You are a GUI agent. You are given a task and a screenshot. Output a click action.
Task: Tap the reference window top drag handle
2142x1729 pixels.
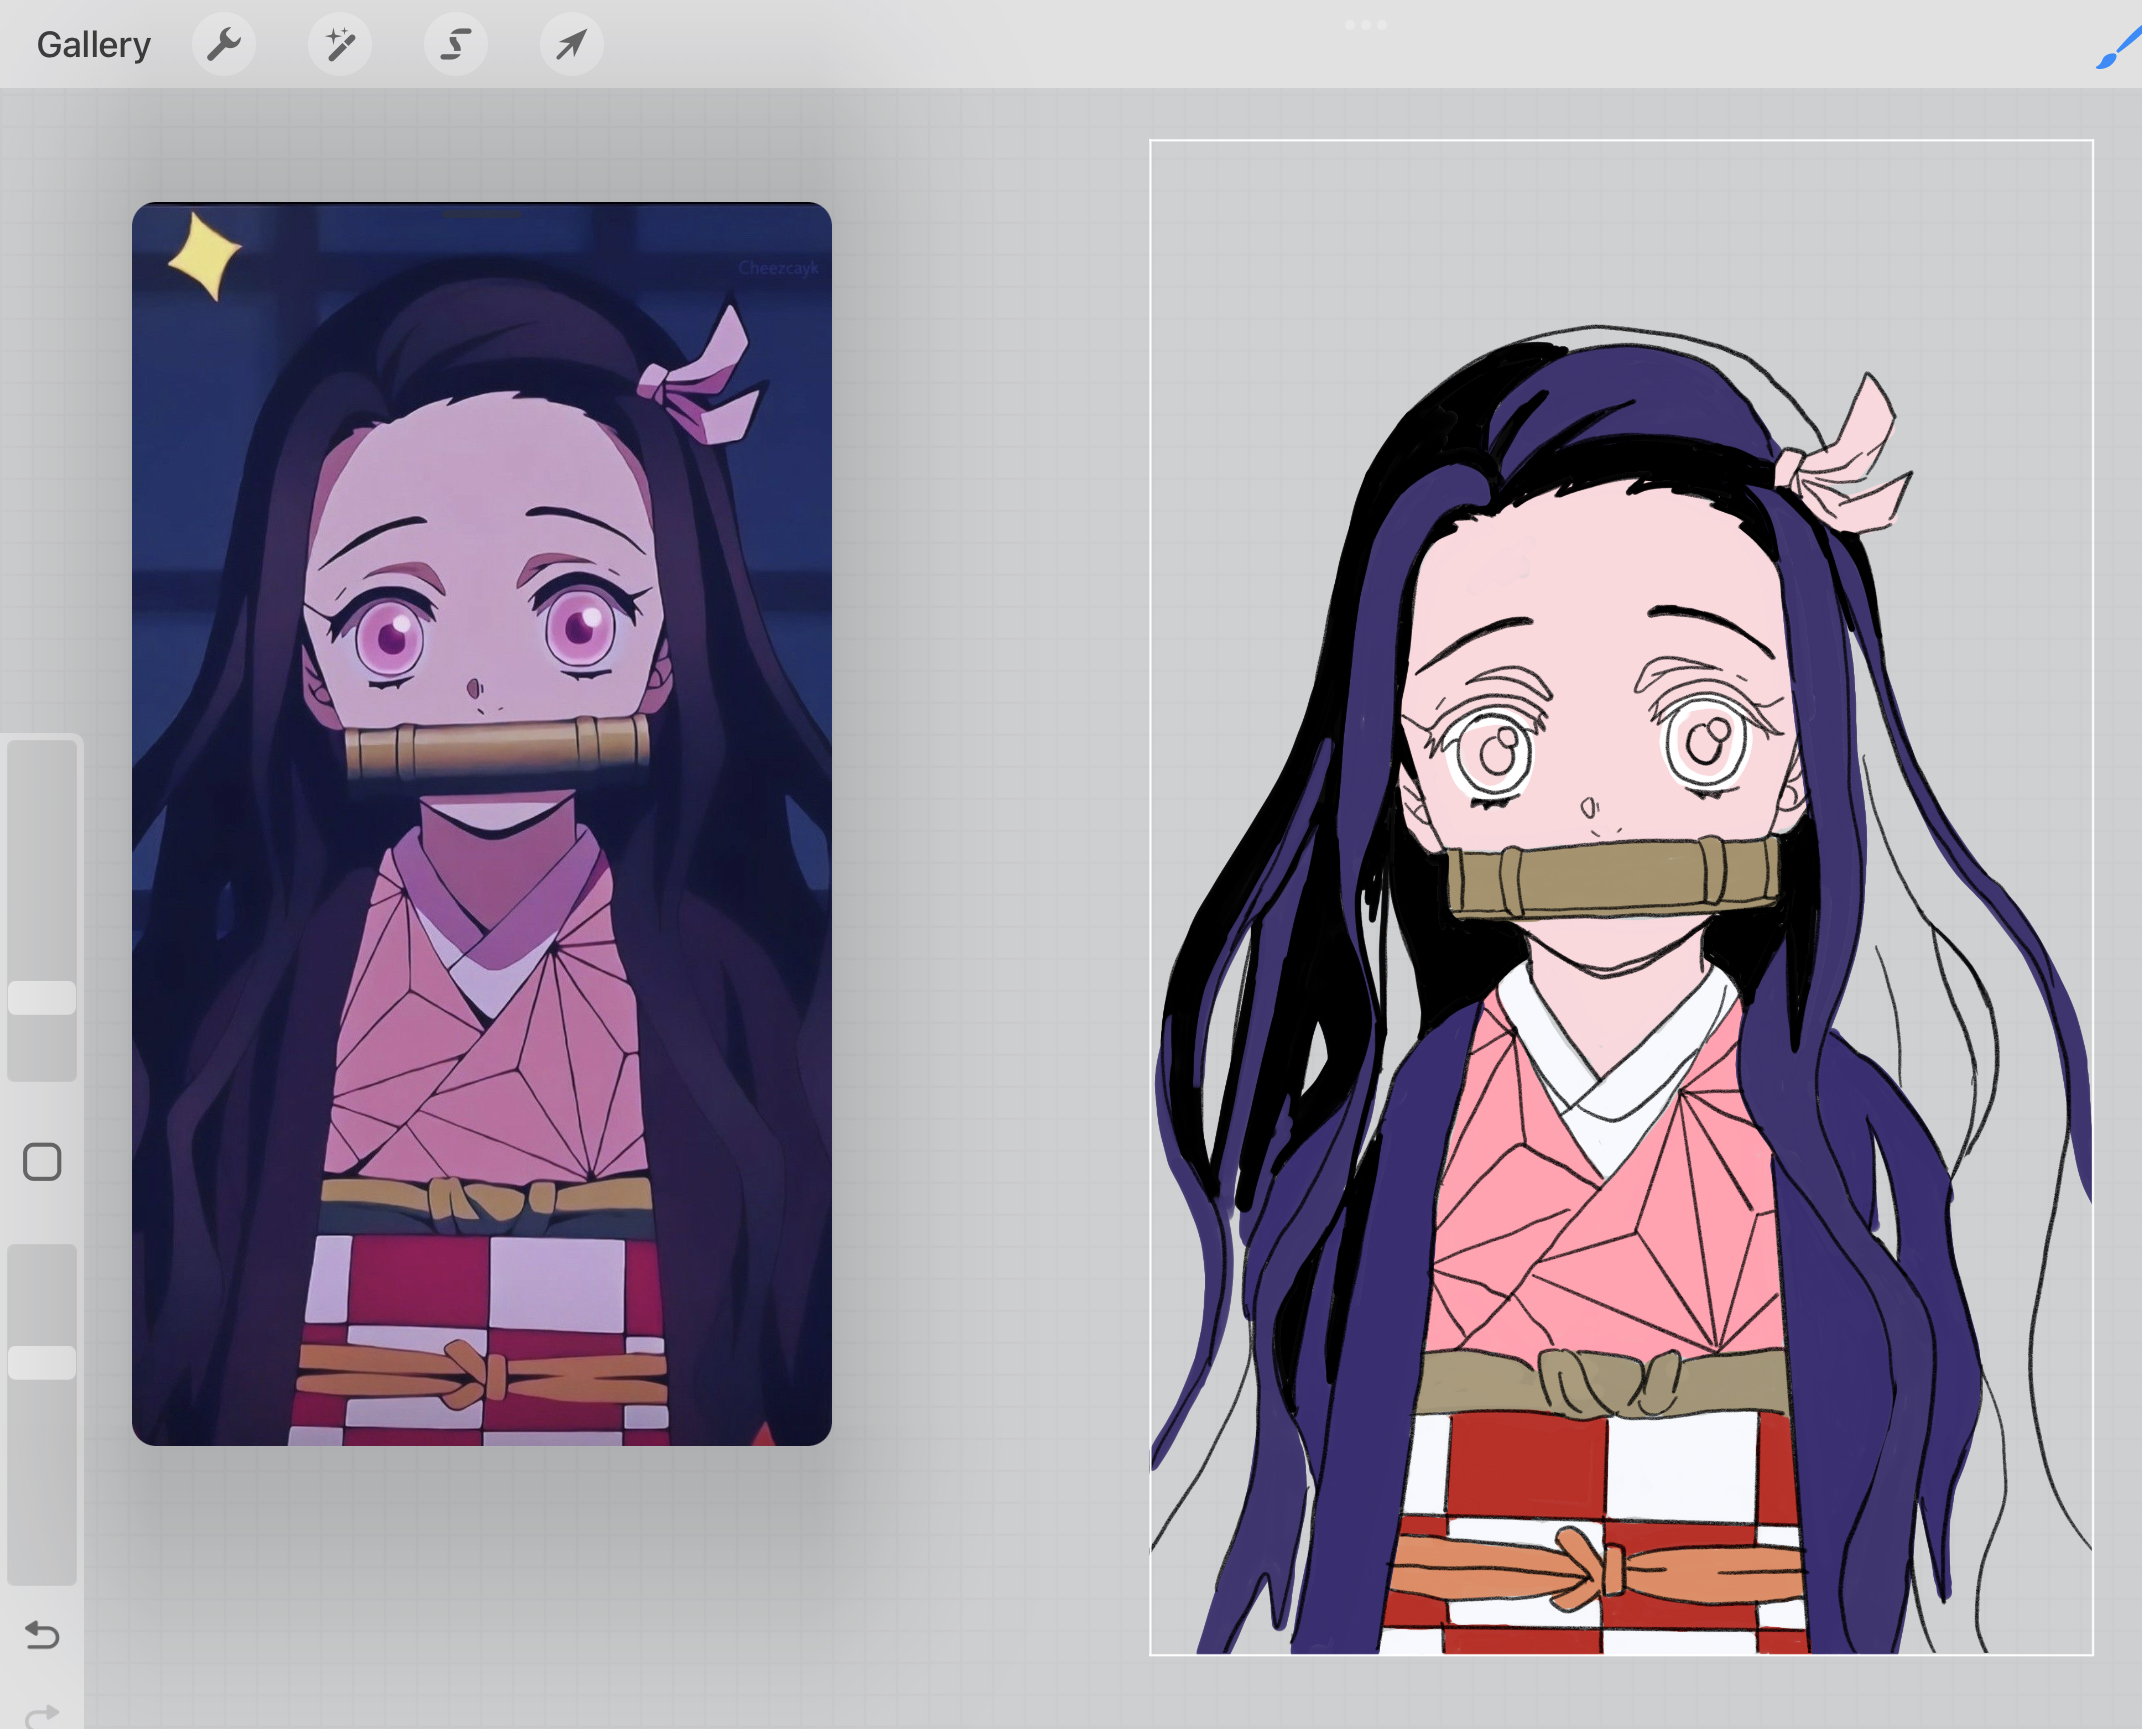(482, 213)
